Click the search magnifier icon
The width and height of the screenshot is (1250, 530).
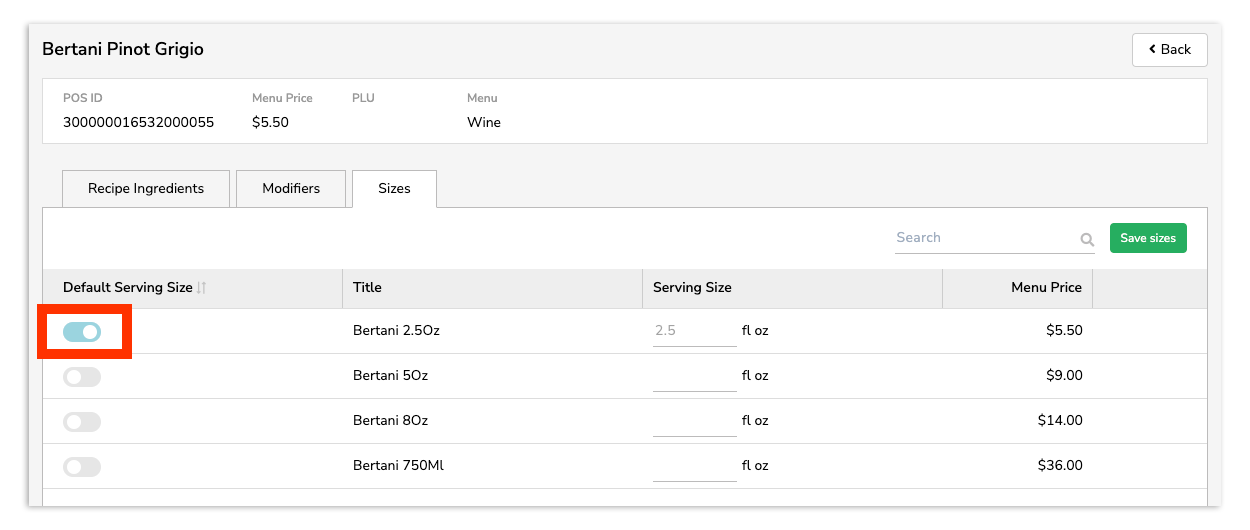[1087, 240]
